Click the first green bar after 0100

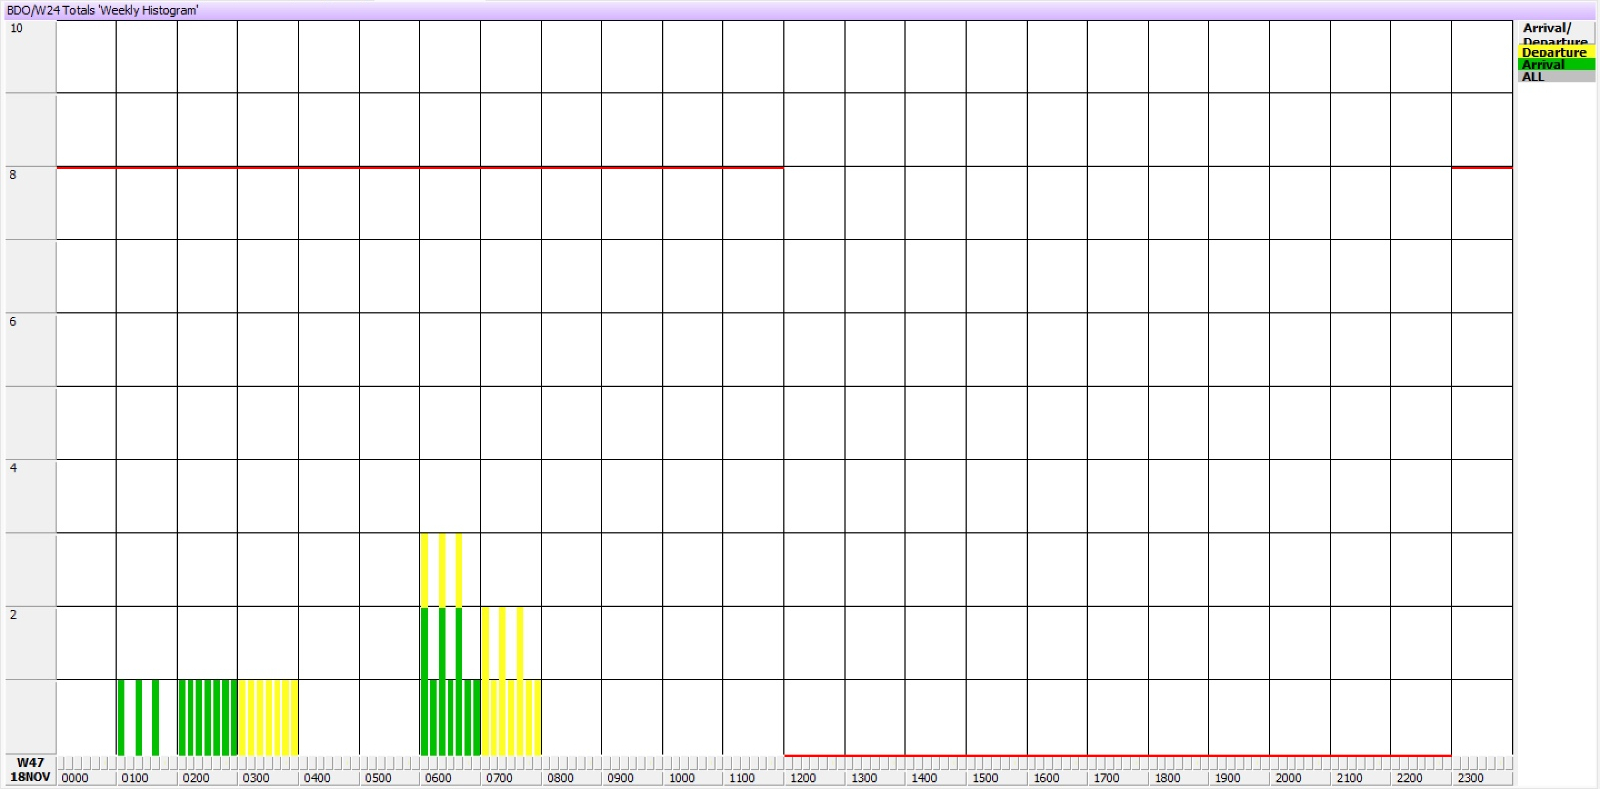(x=121, y=717)
